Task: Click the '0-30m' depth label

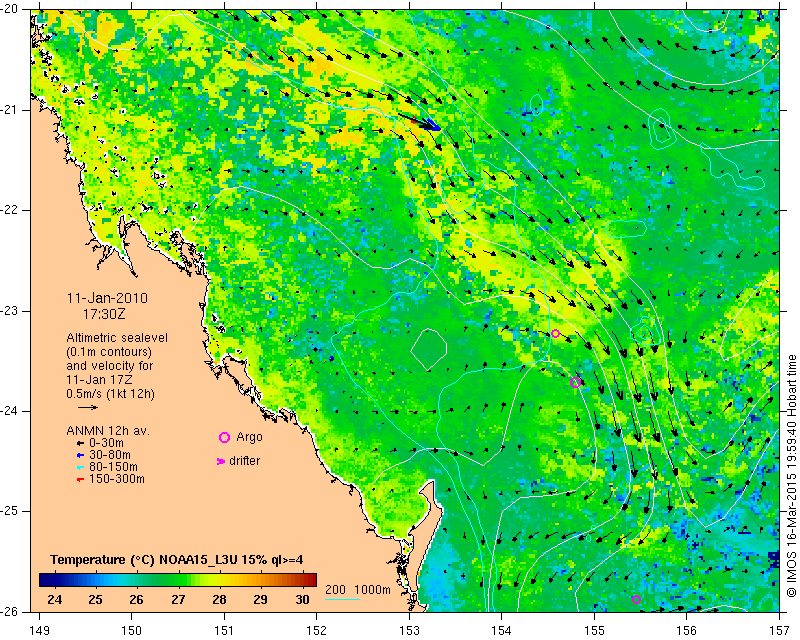Action: 106,443
